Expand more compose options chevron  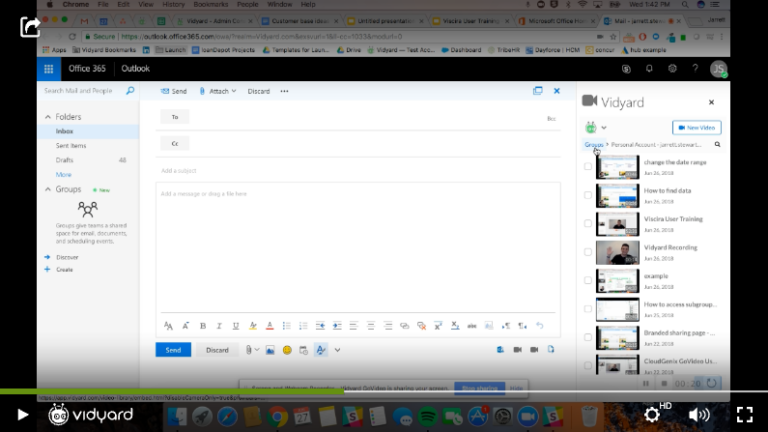[337, 350]
